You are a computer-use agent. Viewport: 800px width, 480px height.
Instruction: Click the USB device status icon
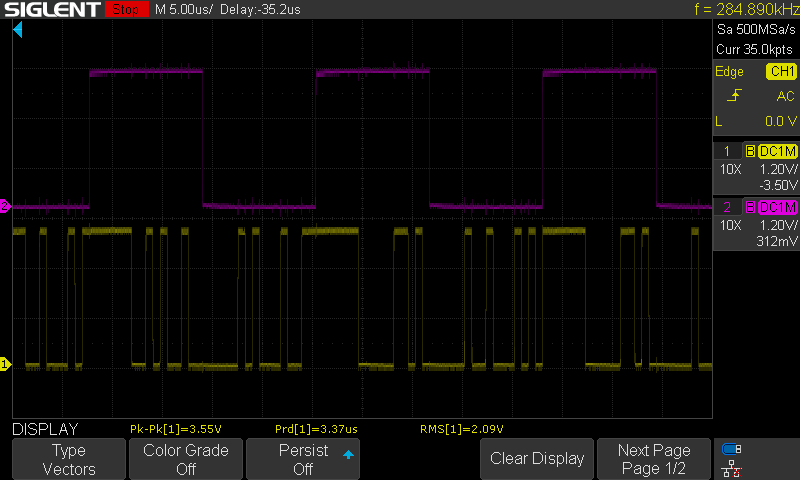coord(732,449)
